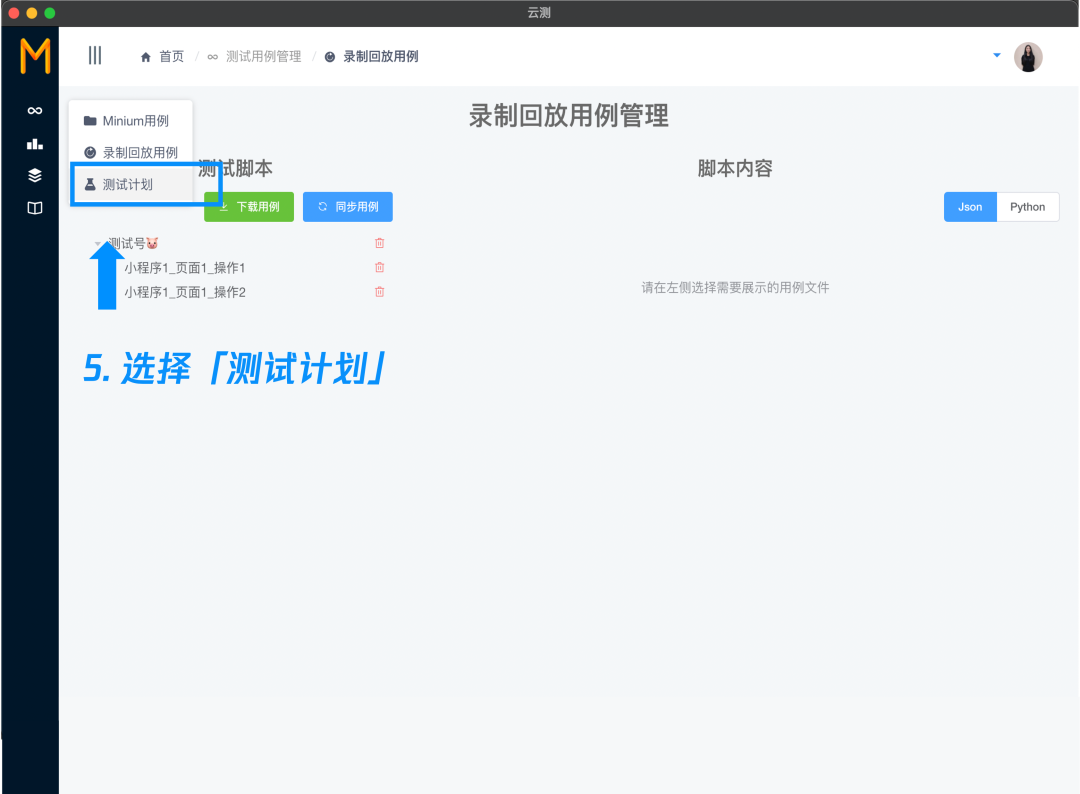Image resolution: width=1080 pixels, height=794 pixels.
Task: Select Minium用例 menu item
Action: point(131,121)
